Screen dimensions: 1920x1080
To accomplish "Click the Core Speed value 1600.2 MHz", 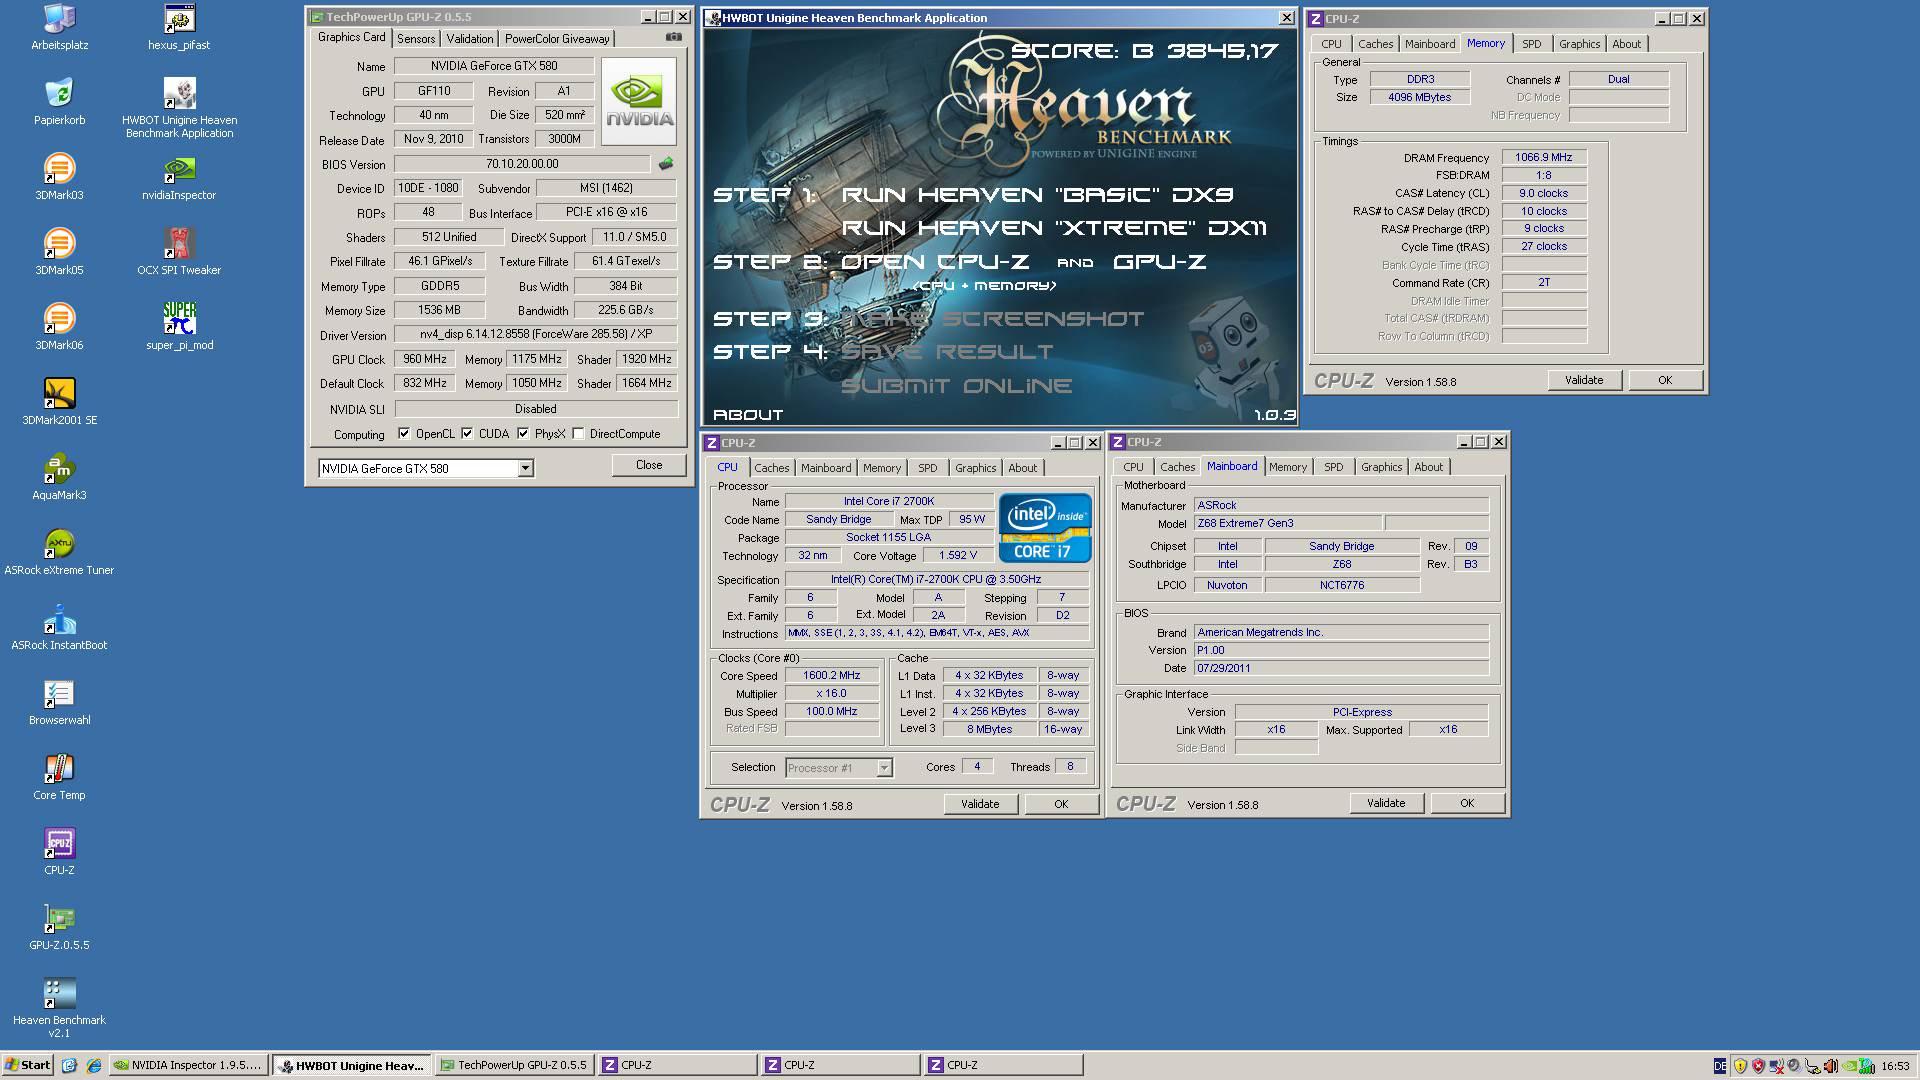I will 831,675.
